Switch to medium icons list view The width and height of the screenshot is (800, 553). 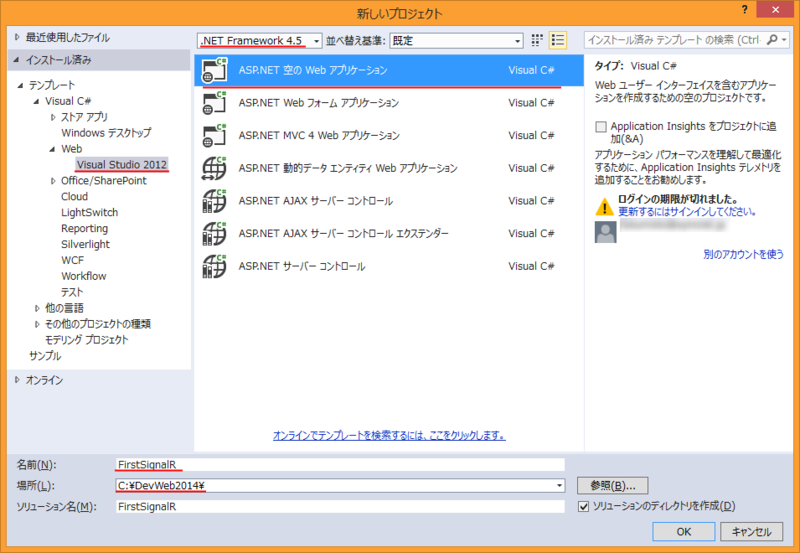[558, 40]
